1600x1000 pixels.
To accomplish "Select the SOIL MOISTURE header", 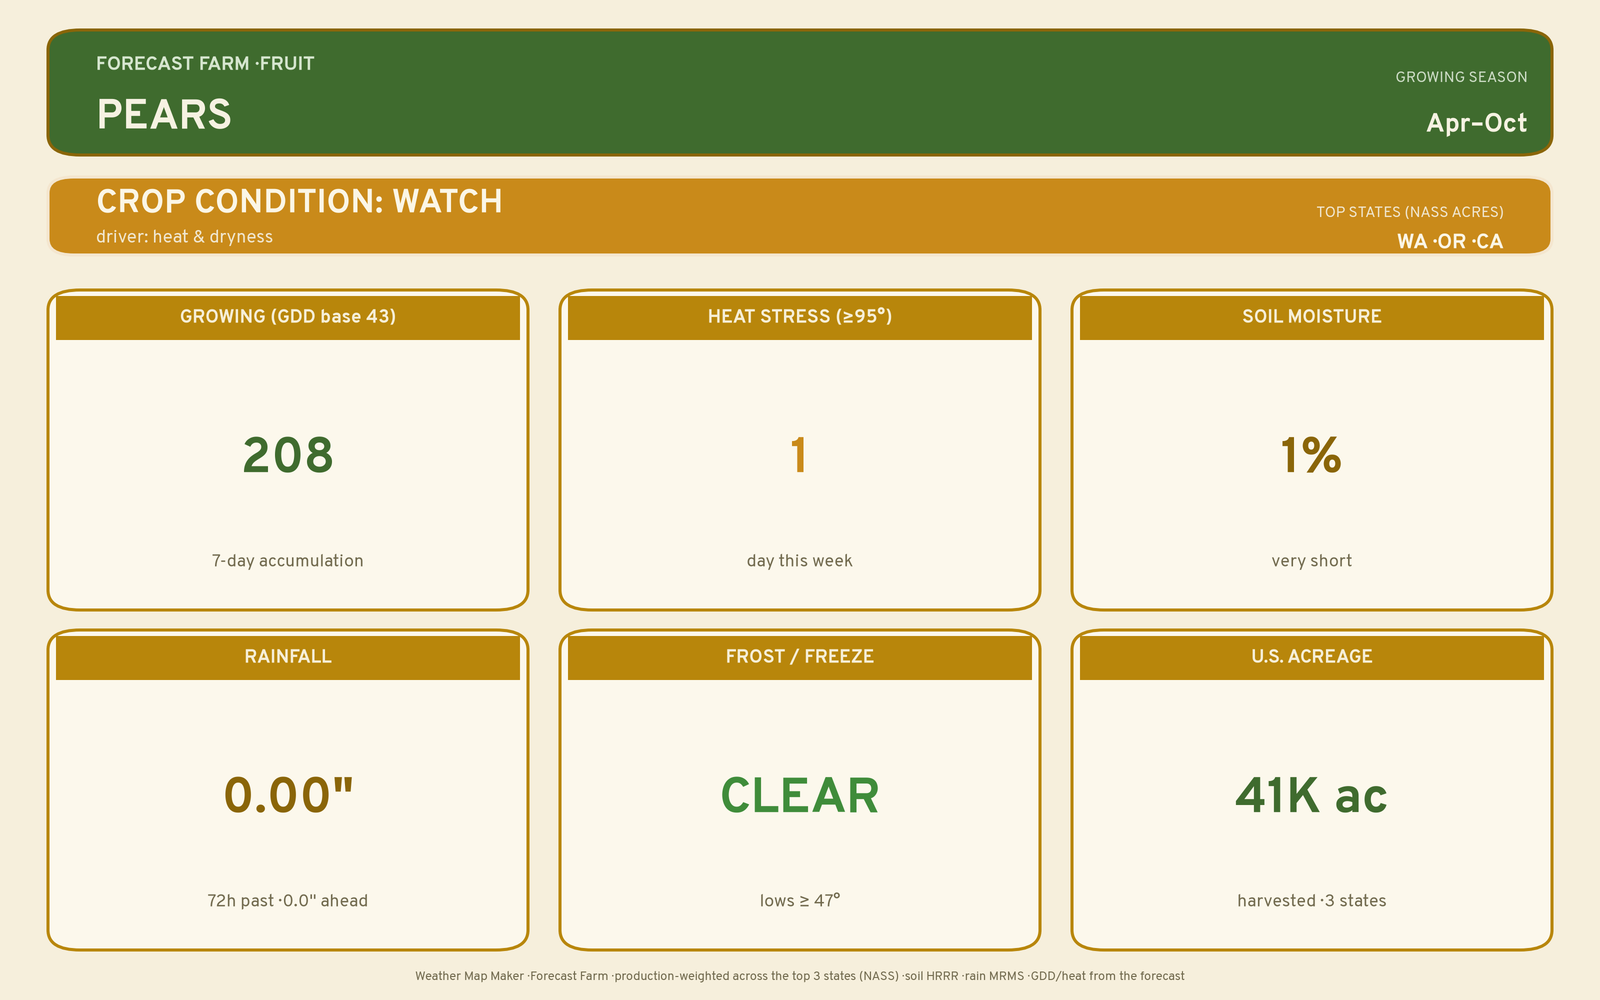I will [1312, 317].
